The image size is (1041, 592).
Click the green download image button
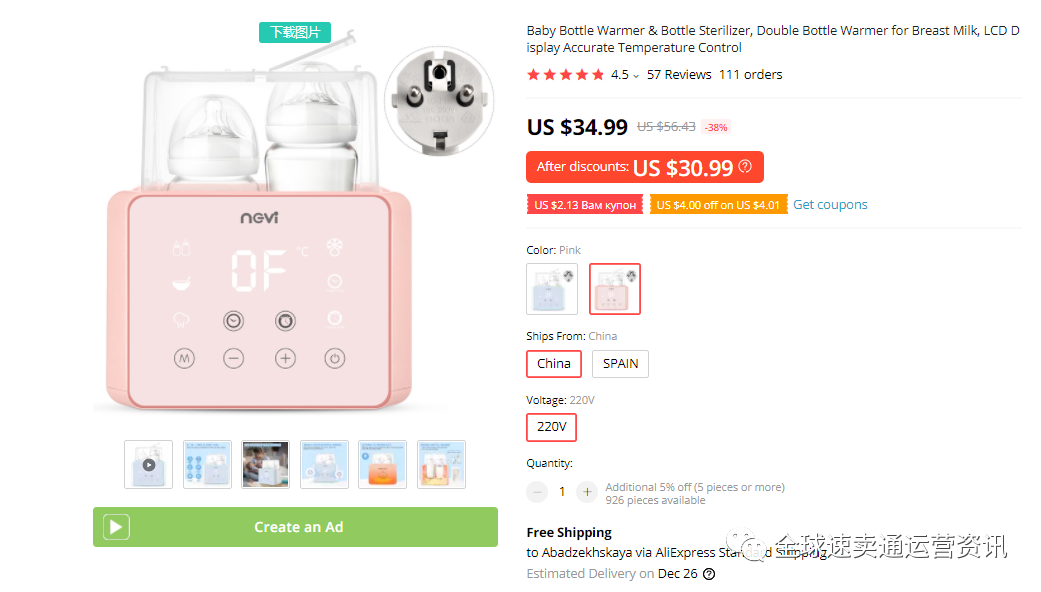click(x=295, y=32)
